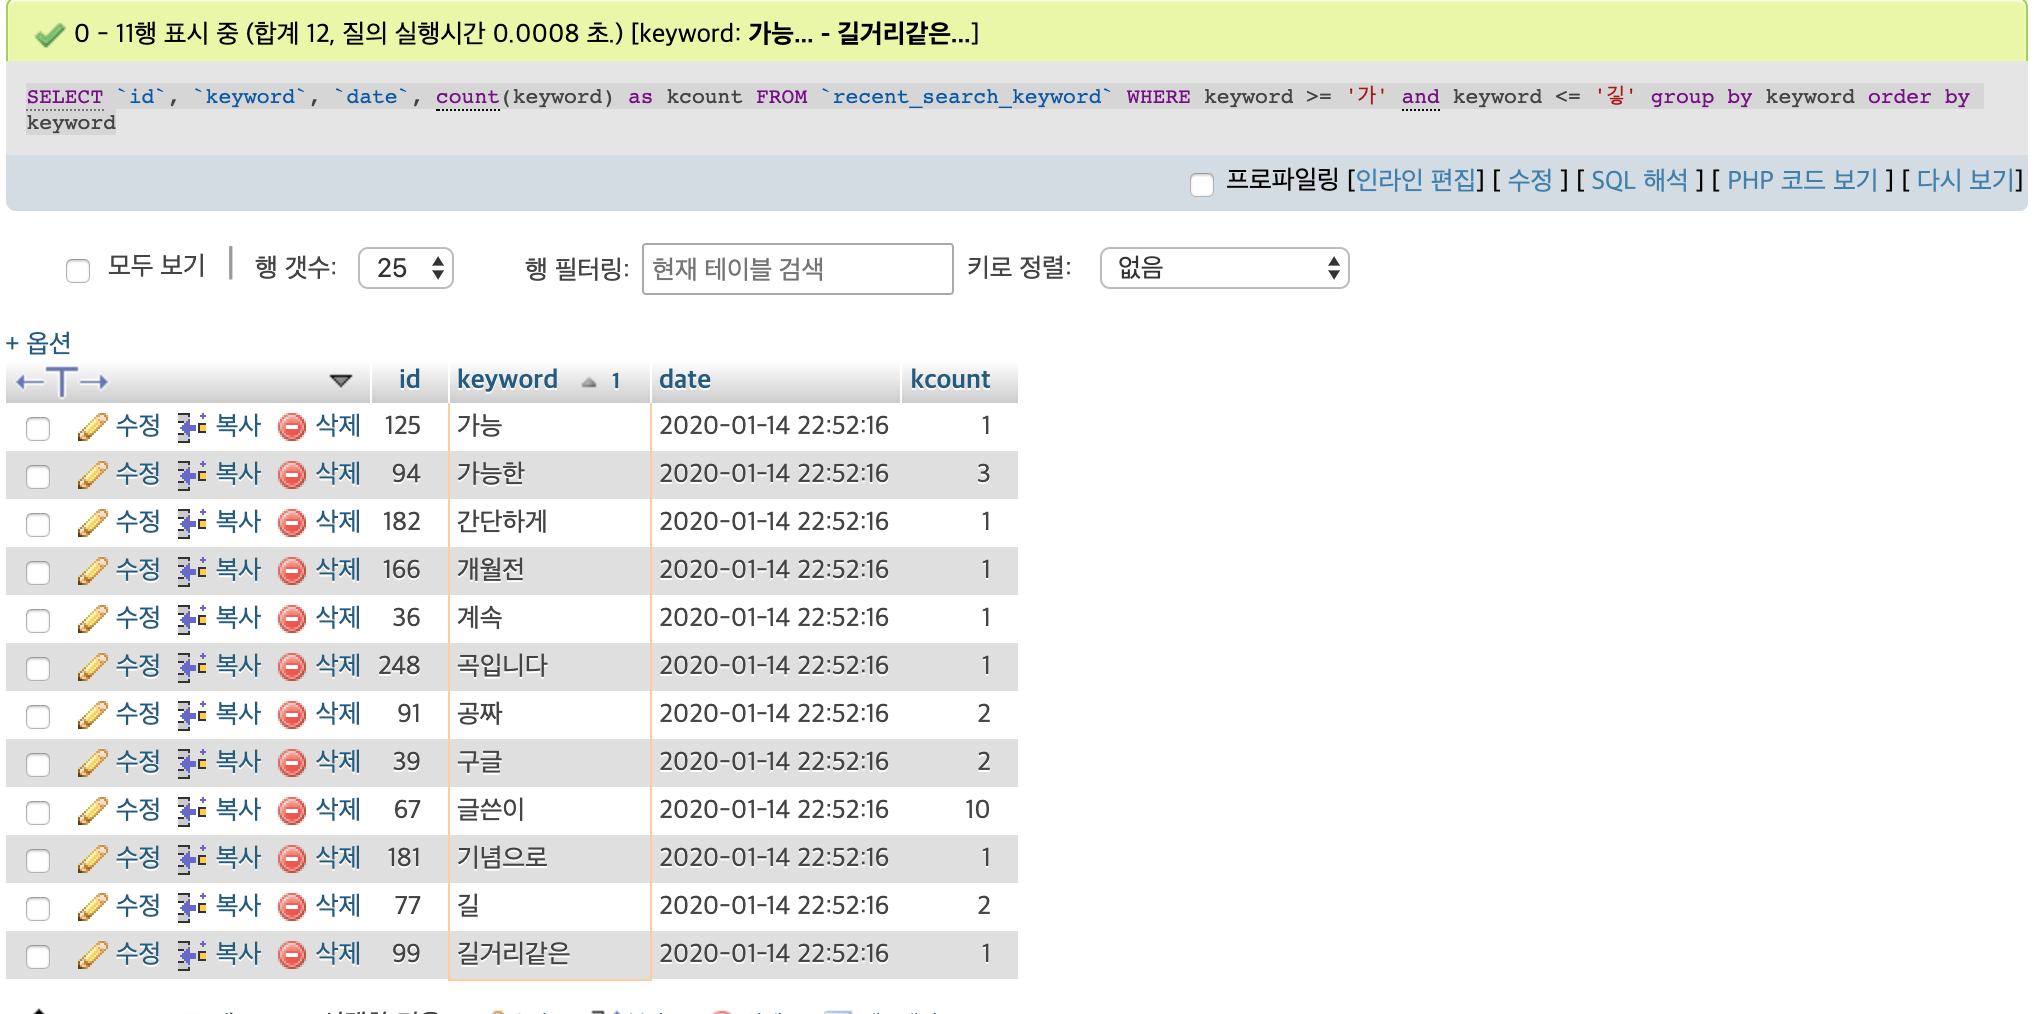The image size is (2034, 1014).
Task: Open the column options dropdown triangle in header
Action: [341, 381]
